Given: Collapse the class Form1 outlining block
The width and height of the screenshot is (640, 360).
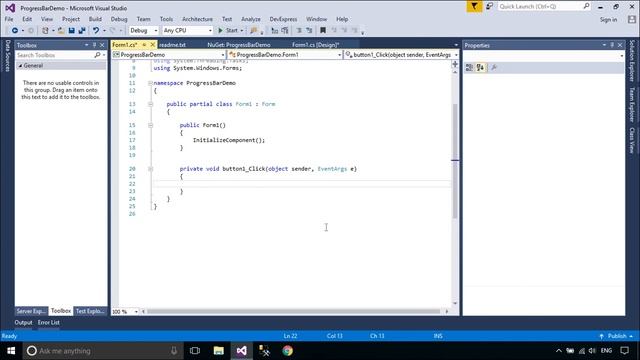Looking at the screenshot, I should 150,104.
